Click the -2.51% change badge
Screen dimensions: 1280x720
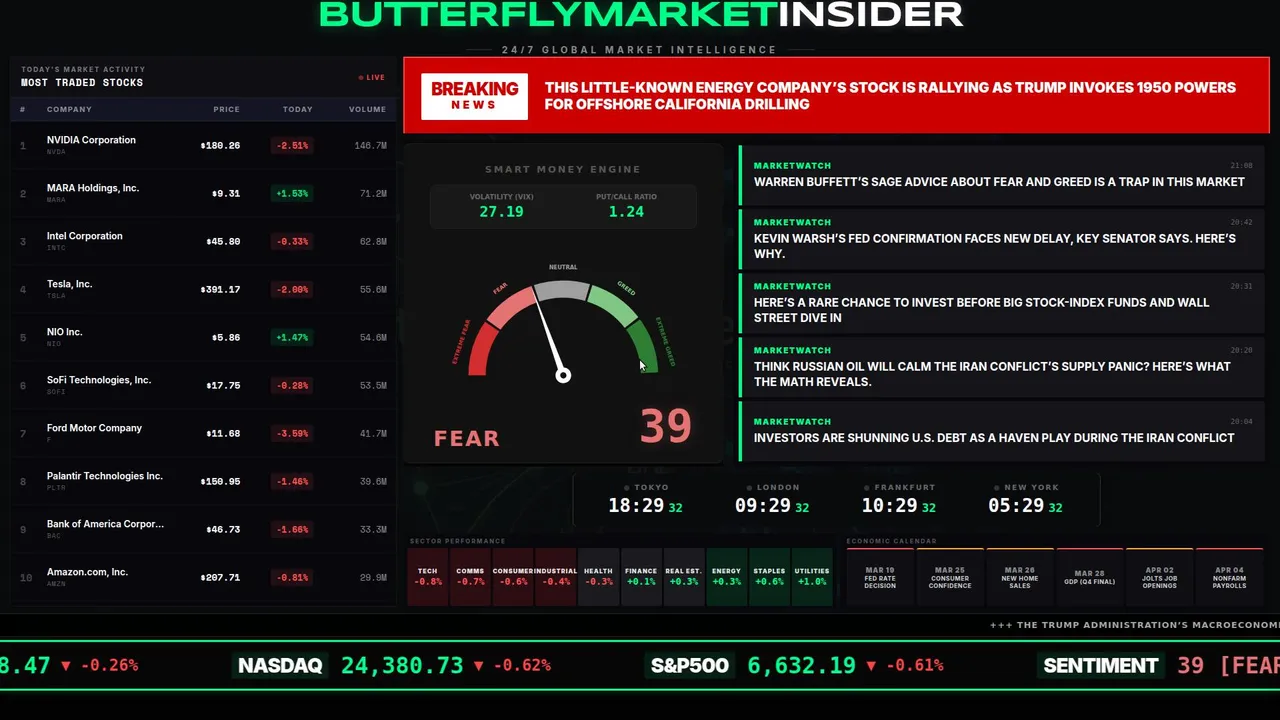(x=292, y=146)
